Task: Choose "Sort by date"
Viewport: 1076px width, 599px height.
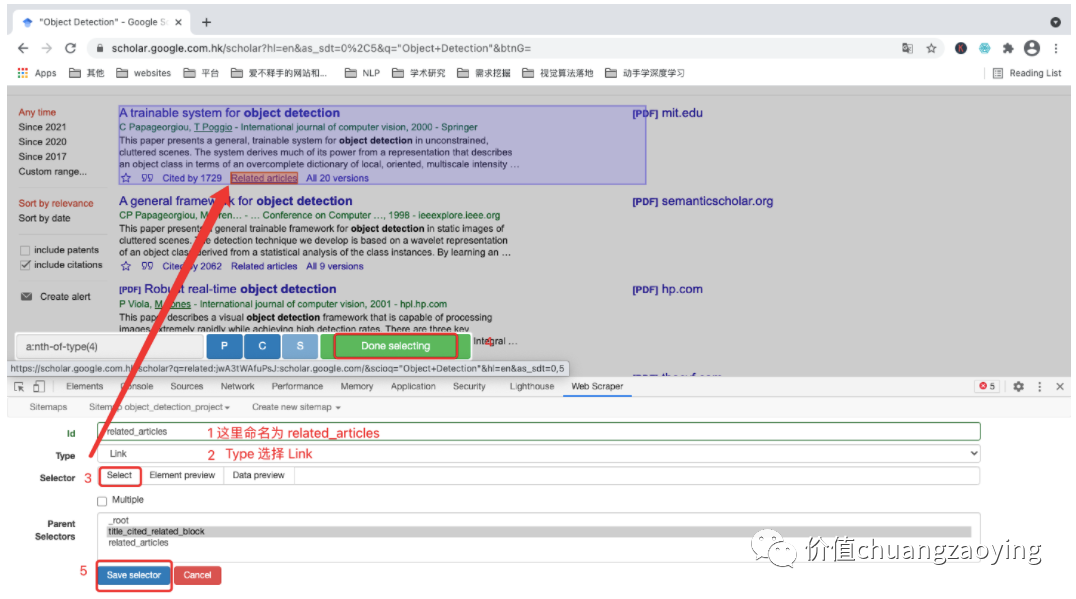Action: pos(45,218)
